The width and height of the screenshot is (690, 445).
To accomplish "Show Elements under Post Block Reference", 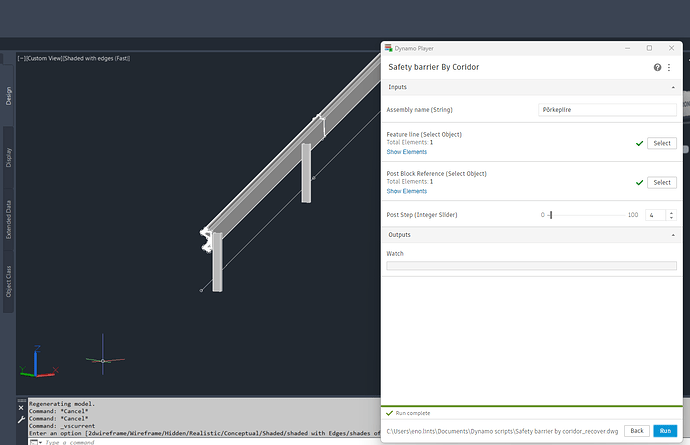I will tap(407, 191).
